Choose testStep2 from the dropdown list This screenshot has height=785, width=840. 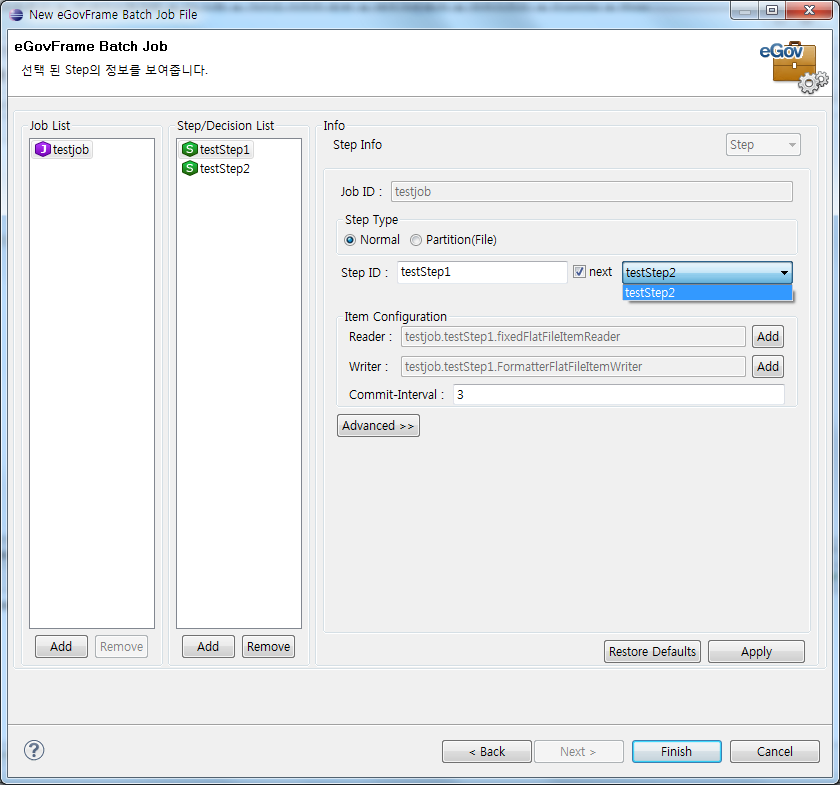707,293
